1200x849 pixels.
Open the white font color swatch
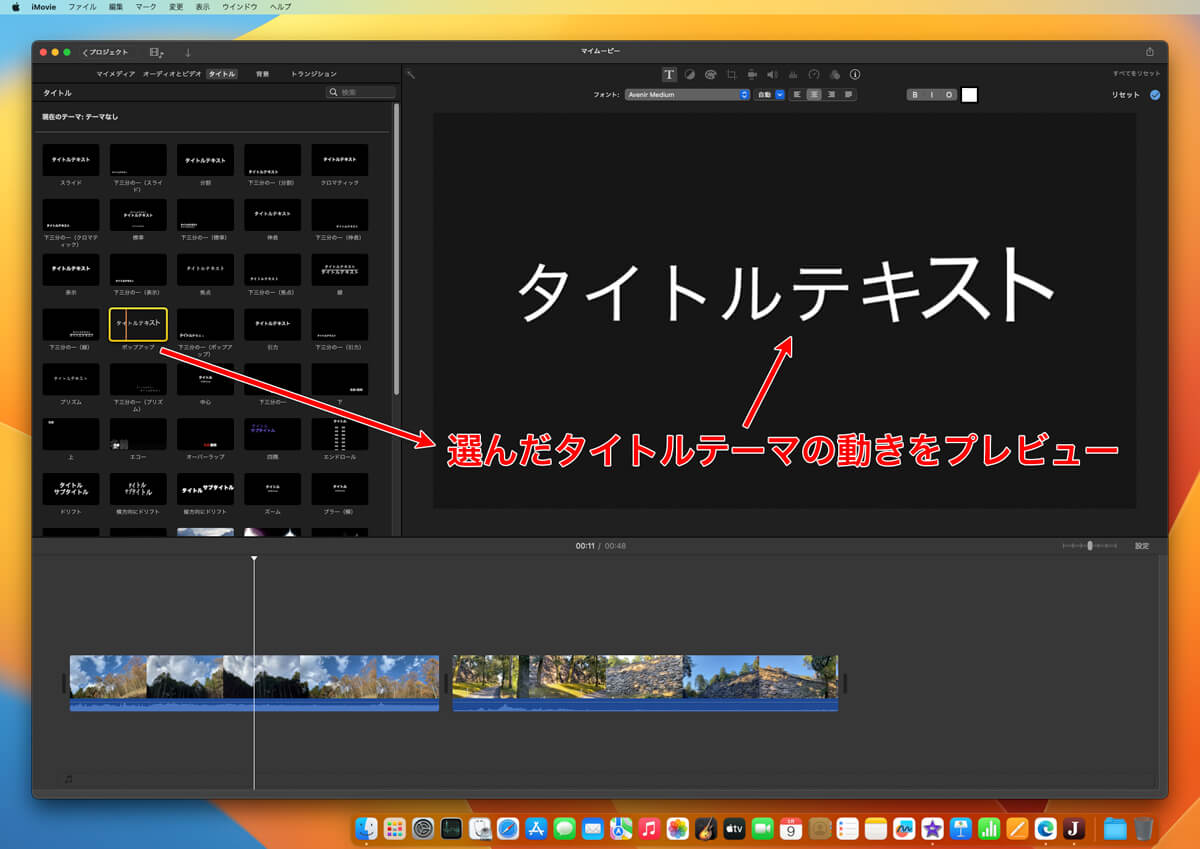969,95
